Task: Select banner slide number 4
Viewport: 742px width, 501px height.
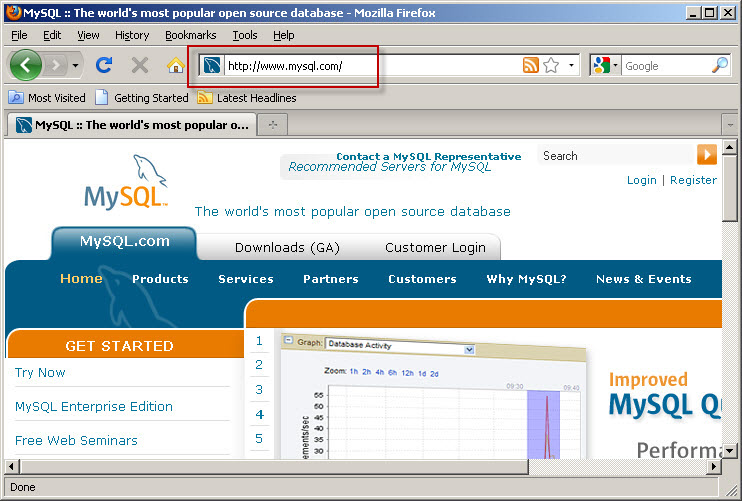Action: click(x=259, y=414)
